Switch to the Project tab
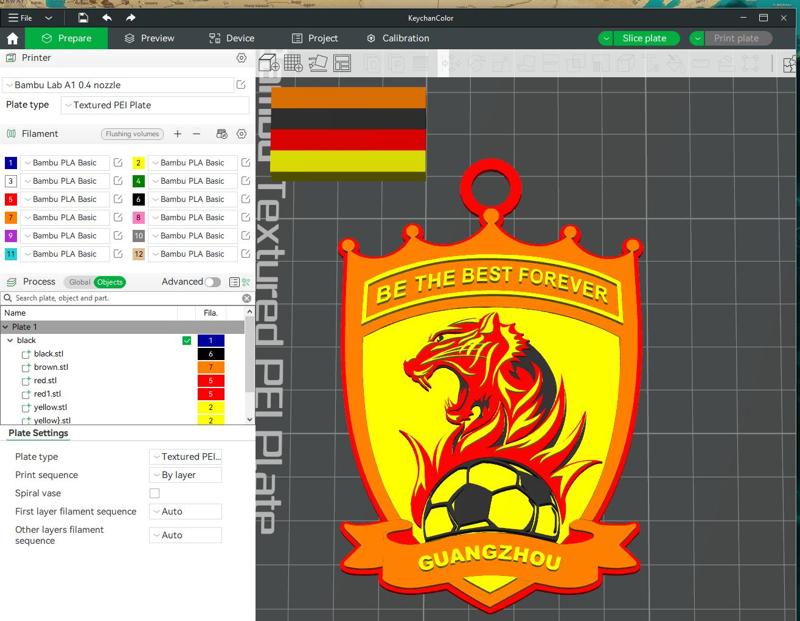The height and width of the screenshot is (621, 800). point(315,38)
